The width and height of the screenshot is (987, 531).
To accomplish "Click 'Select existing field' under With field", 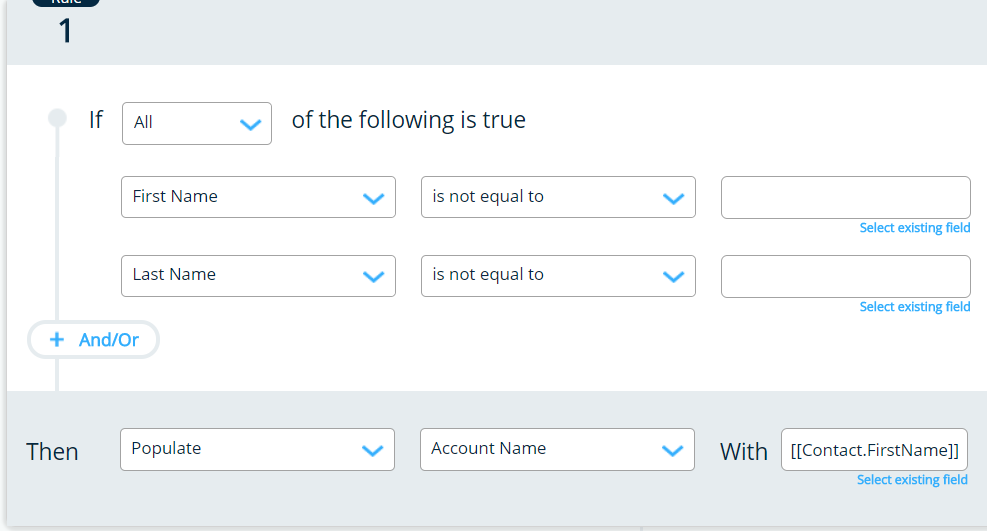I will (x=912, y=480).
